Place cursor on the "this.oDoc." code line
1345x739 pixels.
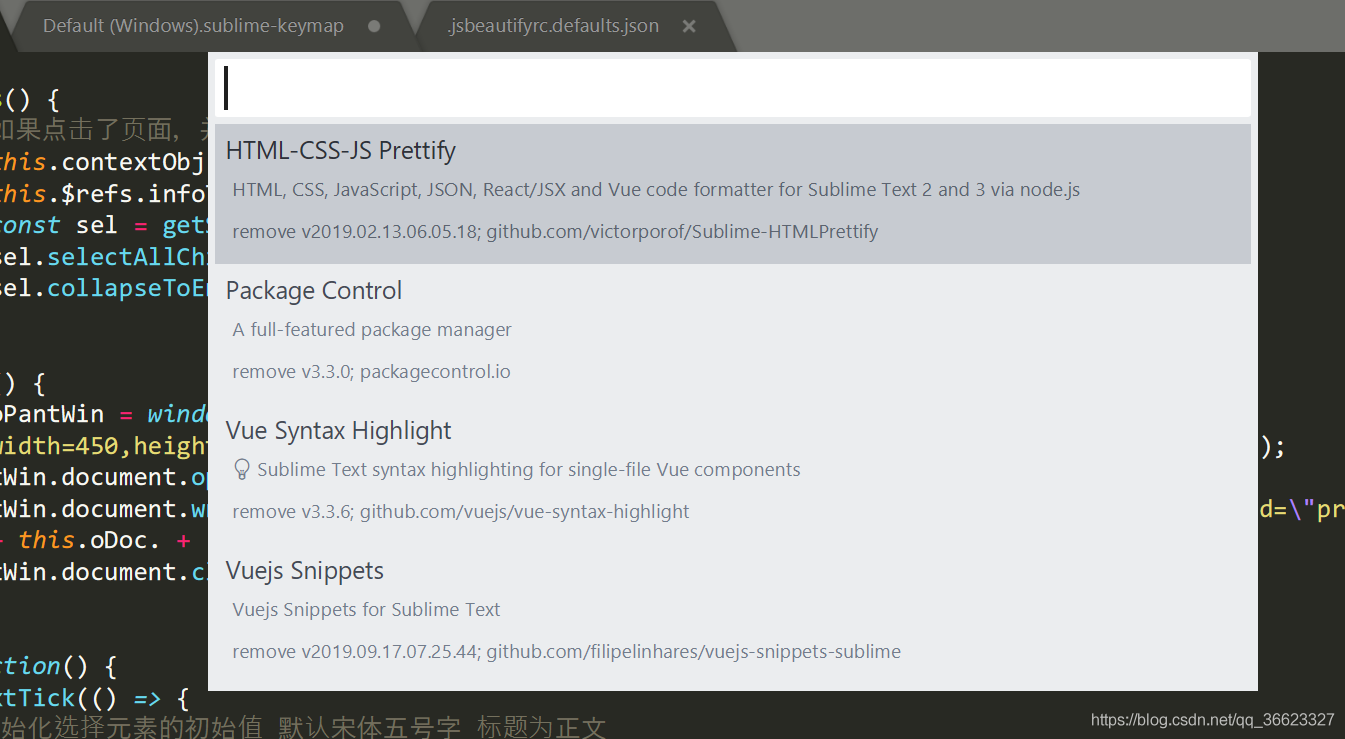pos(100,541)
